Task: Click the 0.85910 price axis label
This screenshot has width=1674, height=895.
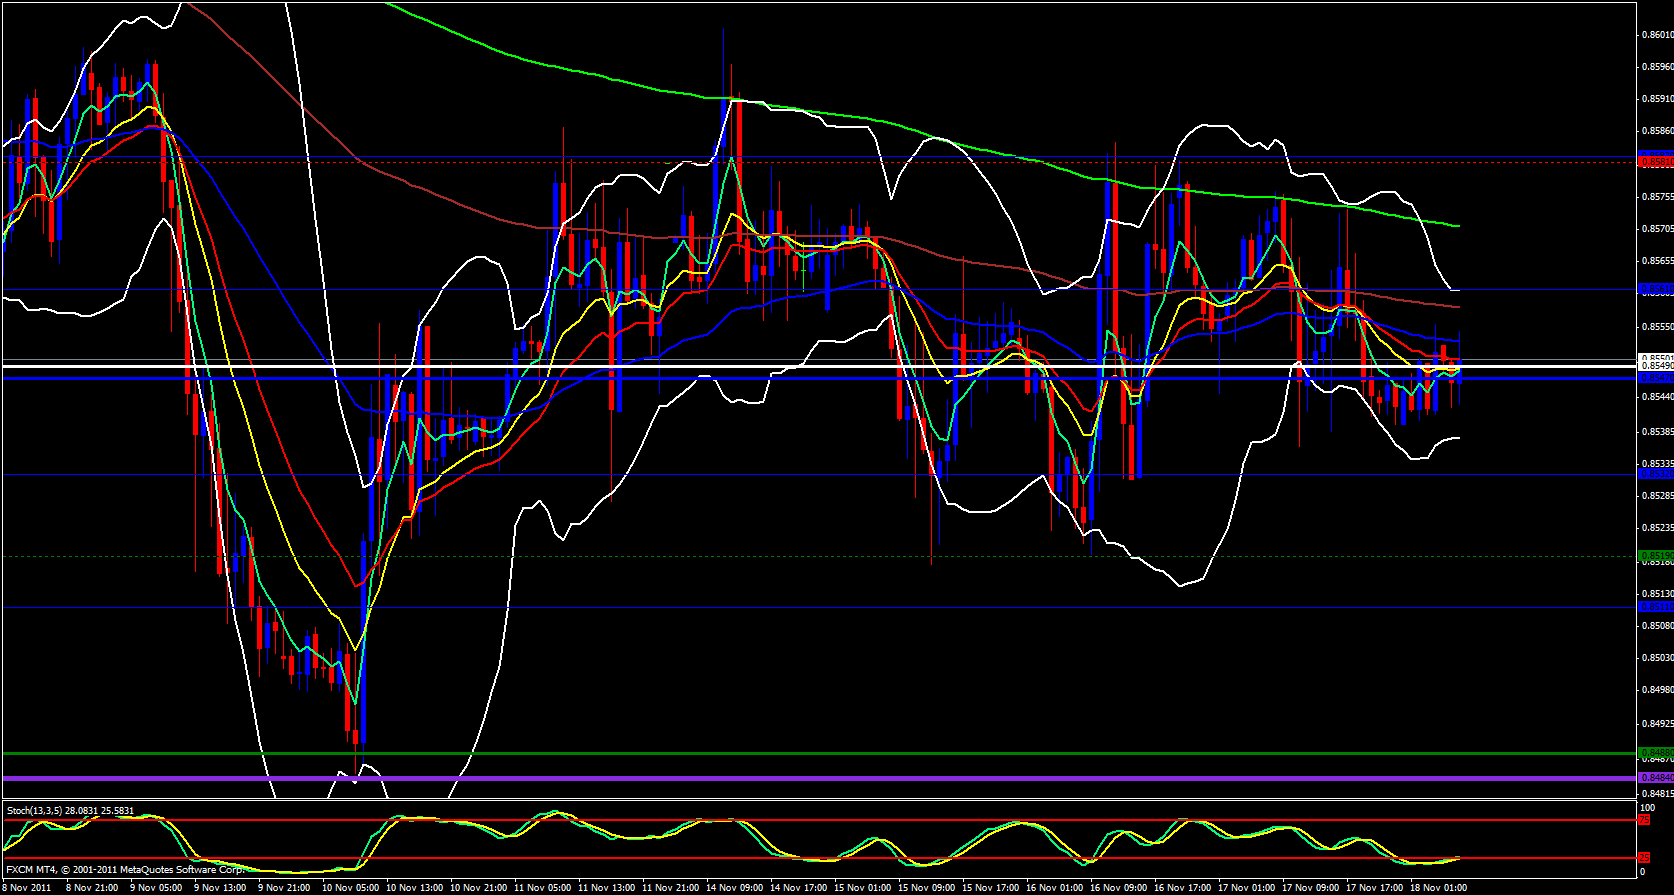Action: 1657,99
